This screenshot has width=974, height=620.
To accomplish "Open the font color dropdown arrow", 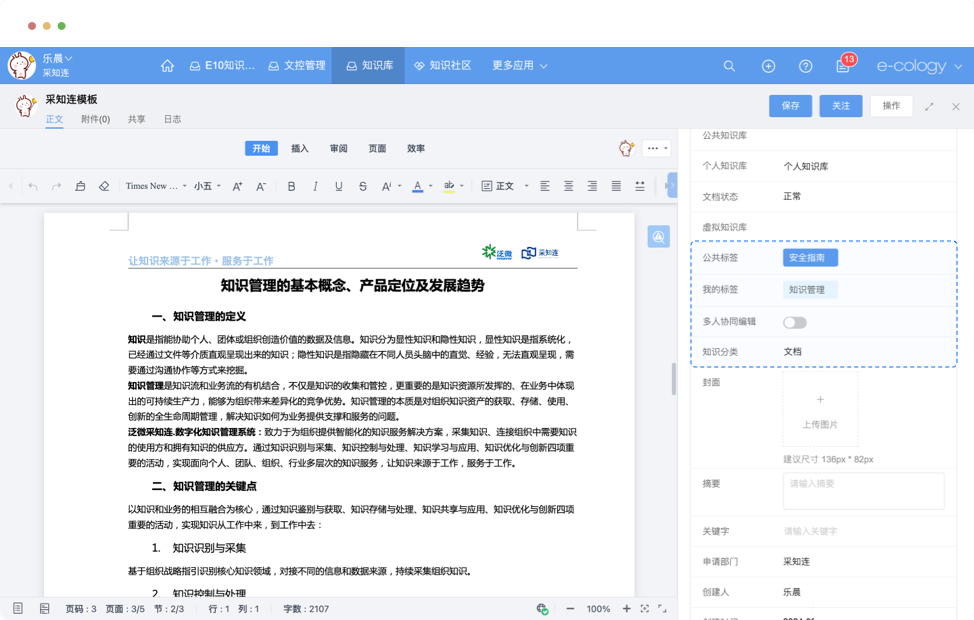I will [430, 186].
